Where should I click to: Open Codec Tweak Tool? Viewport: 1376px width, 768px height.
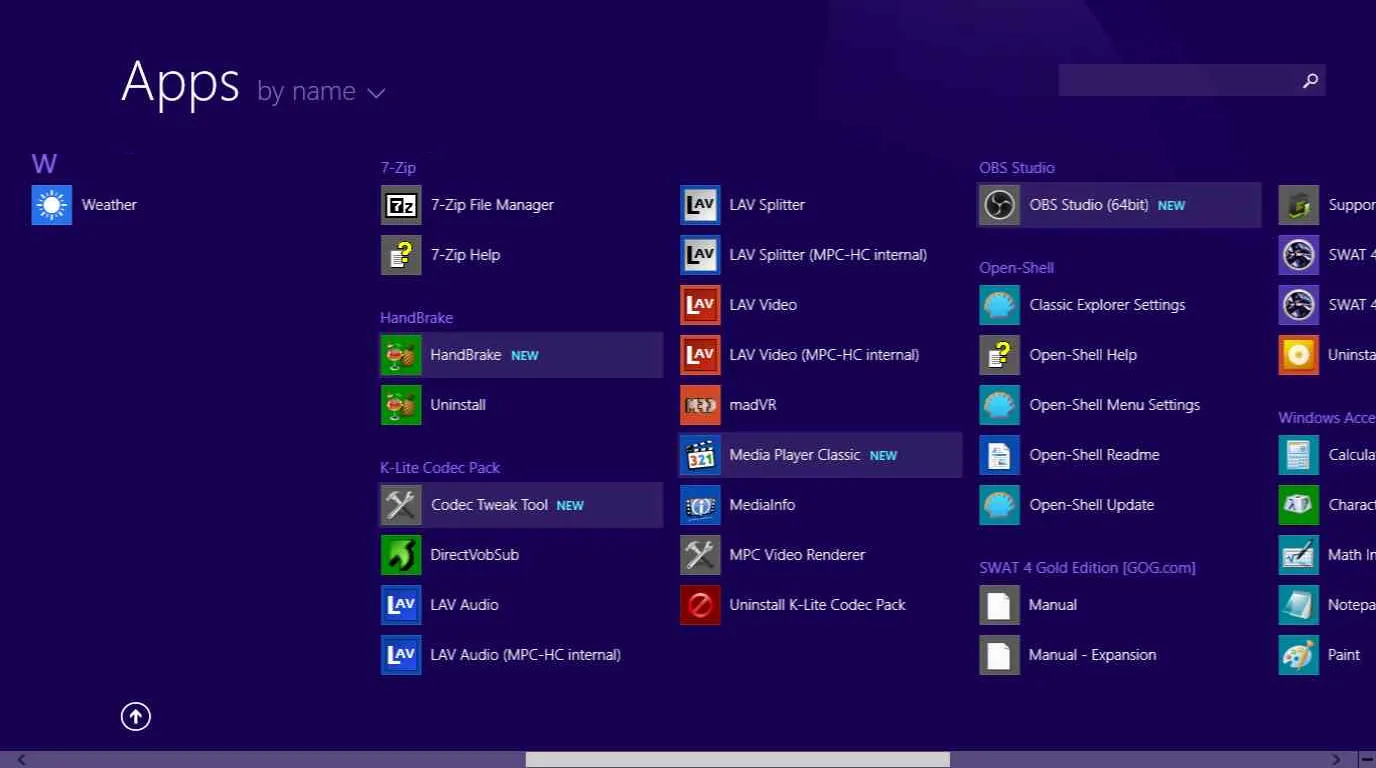[521, 505]
